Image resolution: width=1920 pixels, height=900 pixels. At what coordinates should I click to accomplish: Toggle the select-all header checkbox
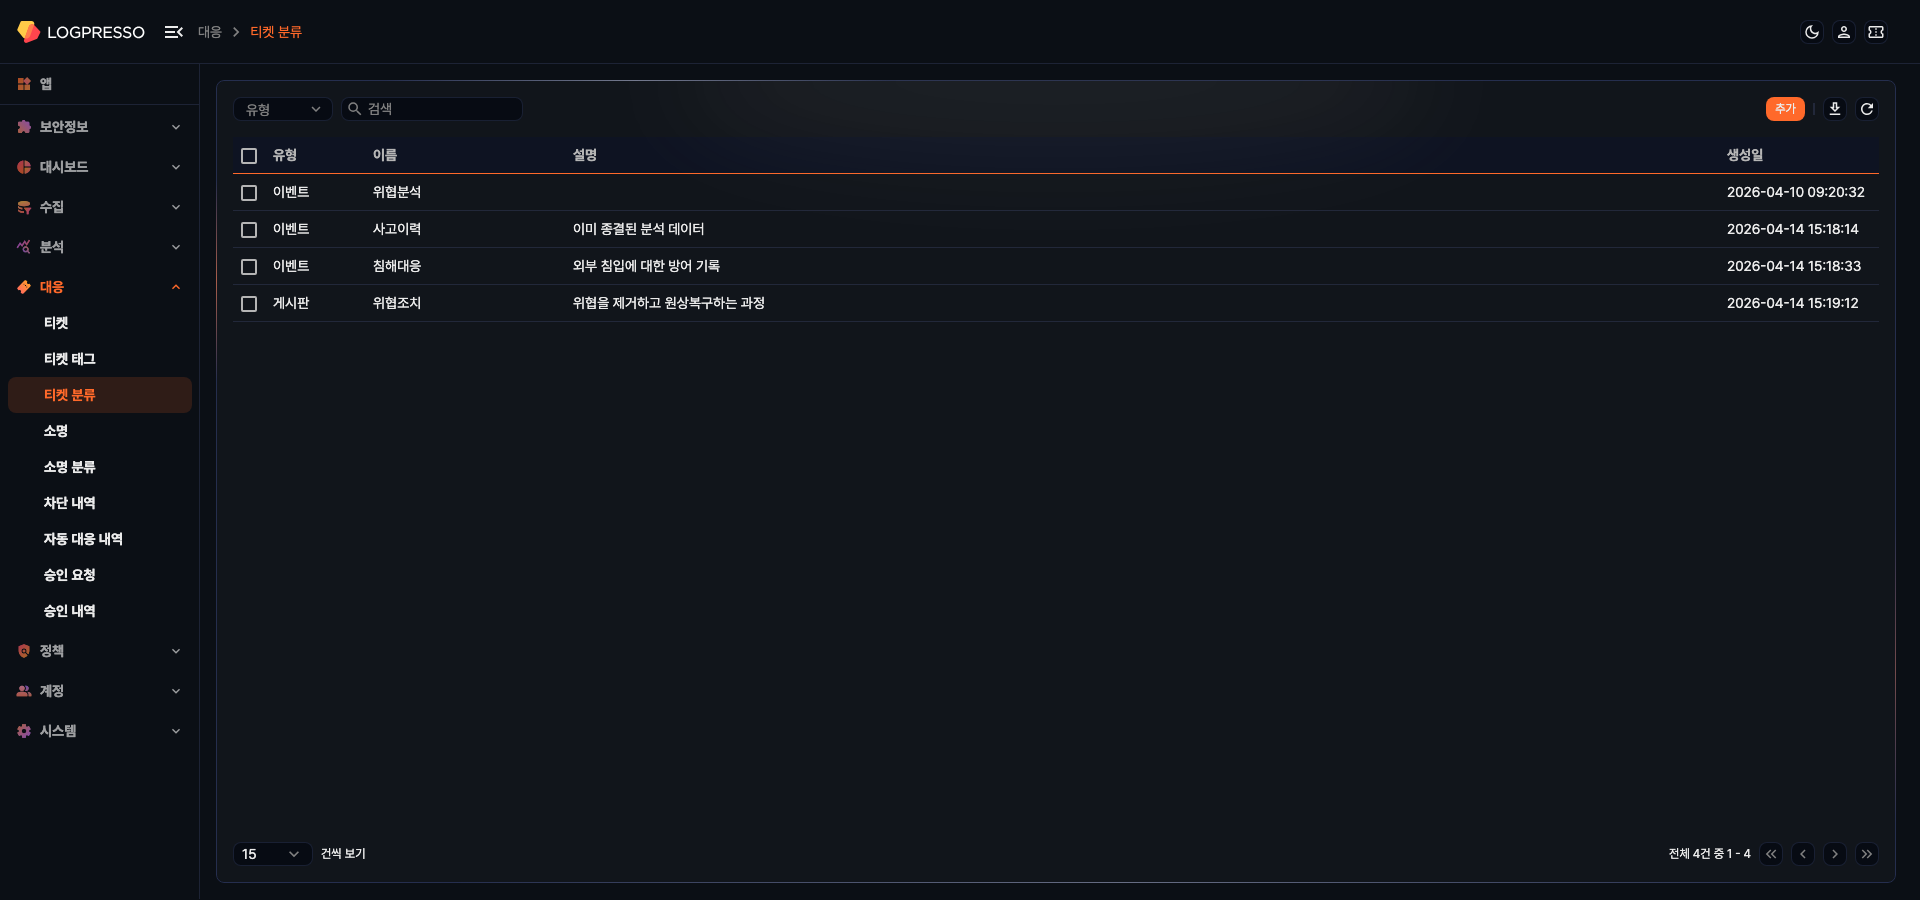pyautogui.click(x=249, y=156)
